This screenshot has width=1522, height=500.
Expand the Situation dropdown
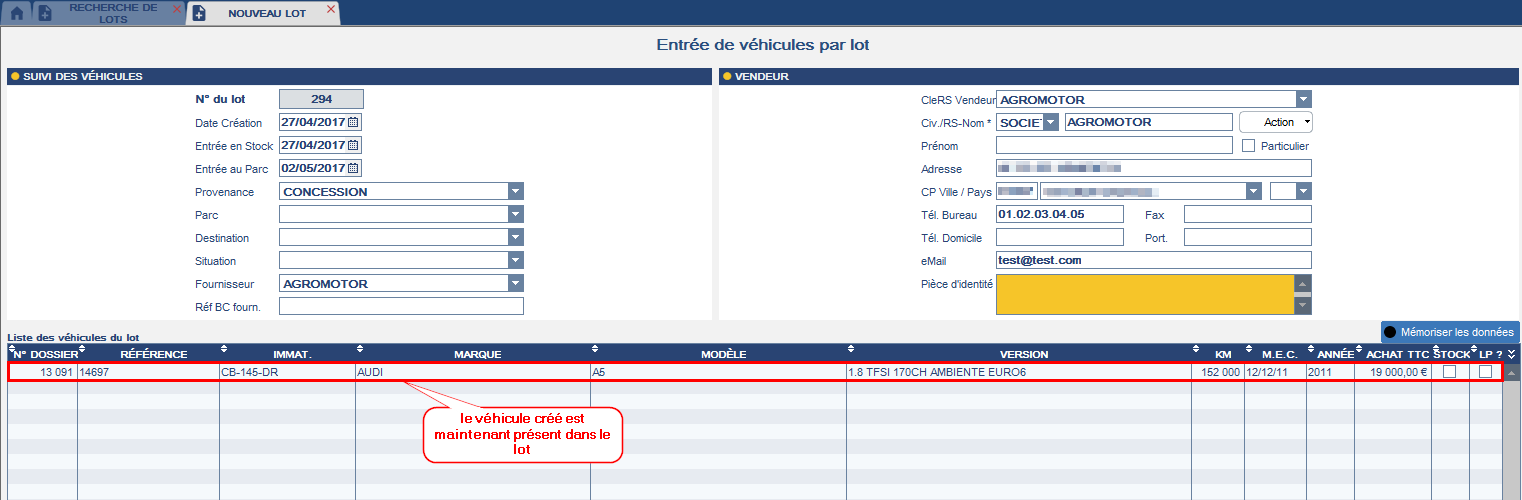516,260
